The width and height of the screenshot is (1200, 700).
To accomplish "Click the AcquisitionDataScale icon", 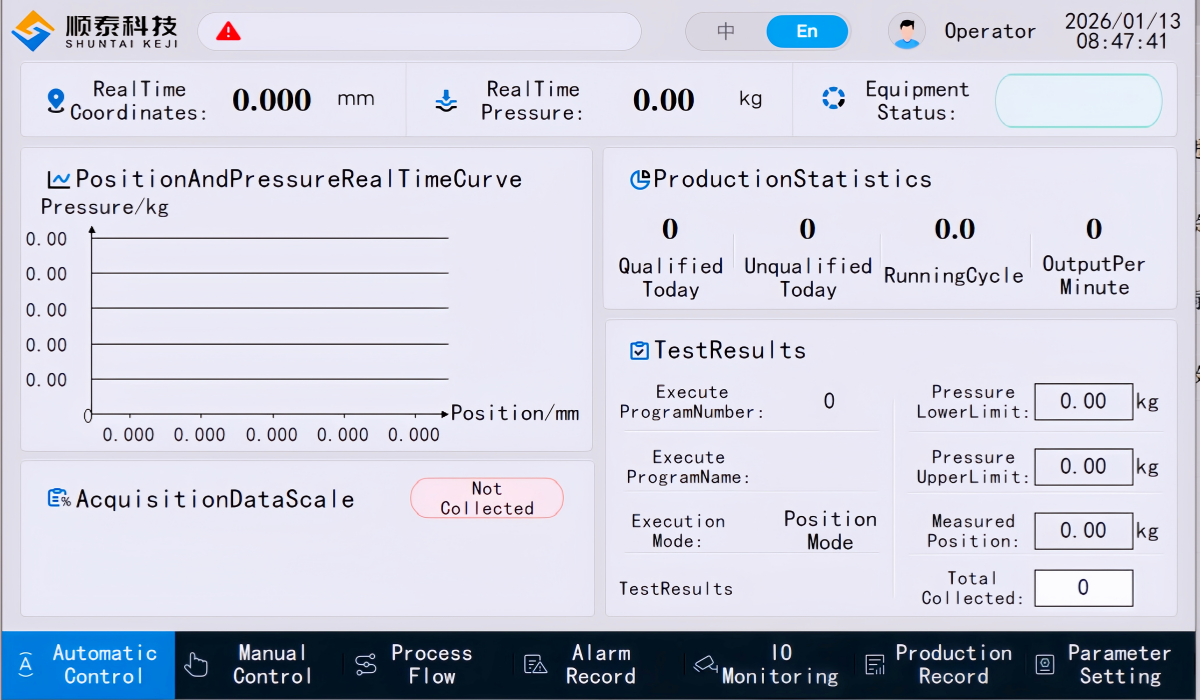I will (59, 498).
